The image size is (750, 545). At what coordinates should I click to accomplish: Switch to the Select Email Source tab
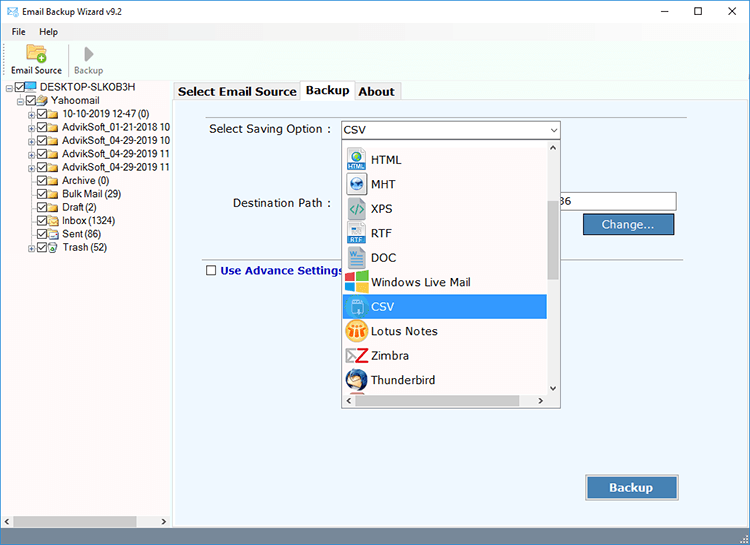(237, 91)
